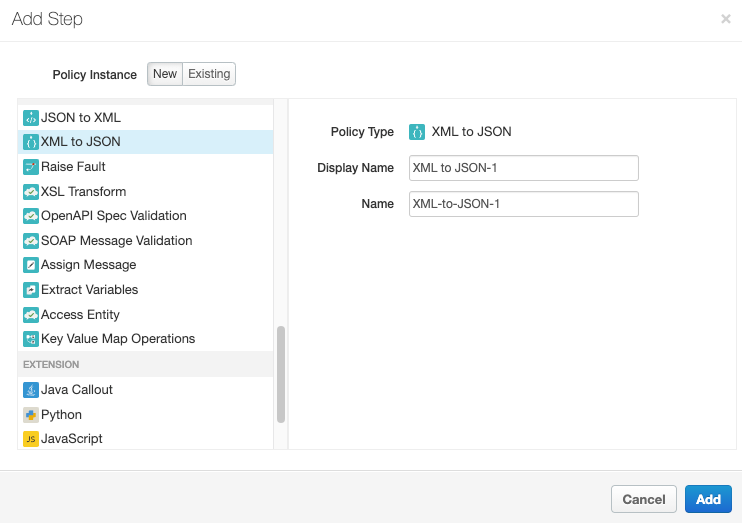Switch Policy Instance to New
742x523 pixels.
pyautogui.click(x=165, y=74)
